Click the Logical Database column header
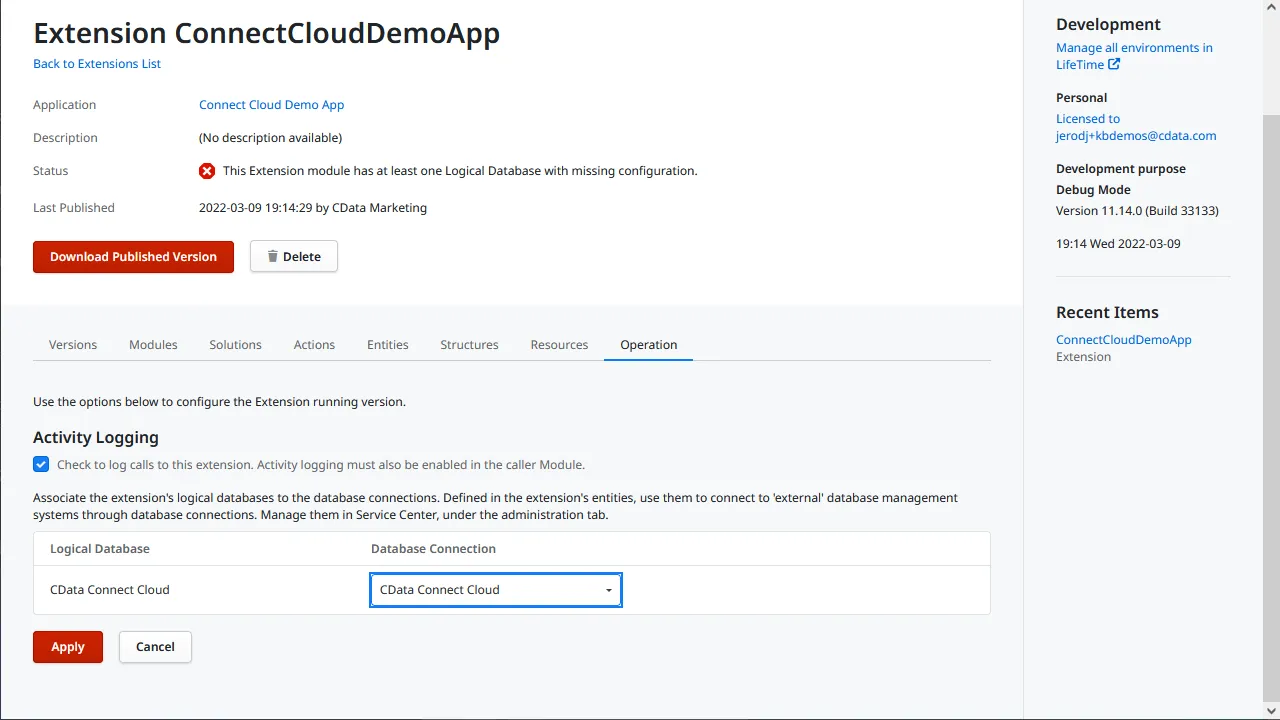The height and width of the screenshot is (720, 1280). point(100,549)
